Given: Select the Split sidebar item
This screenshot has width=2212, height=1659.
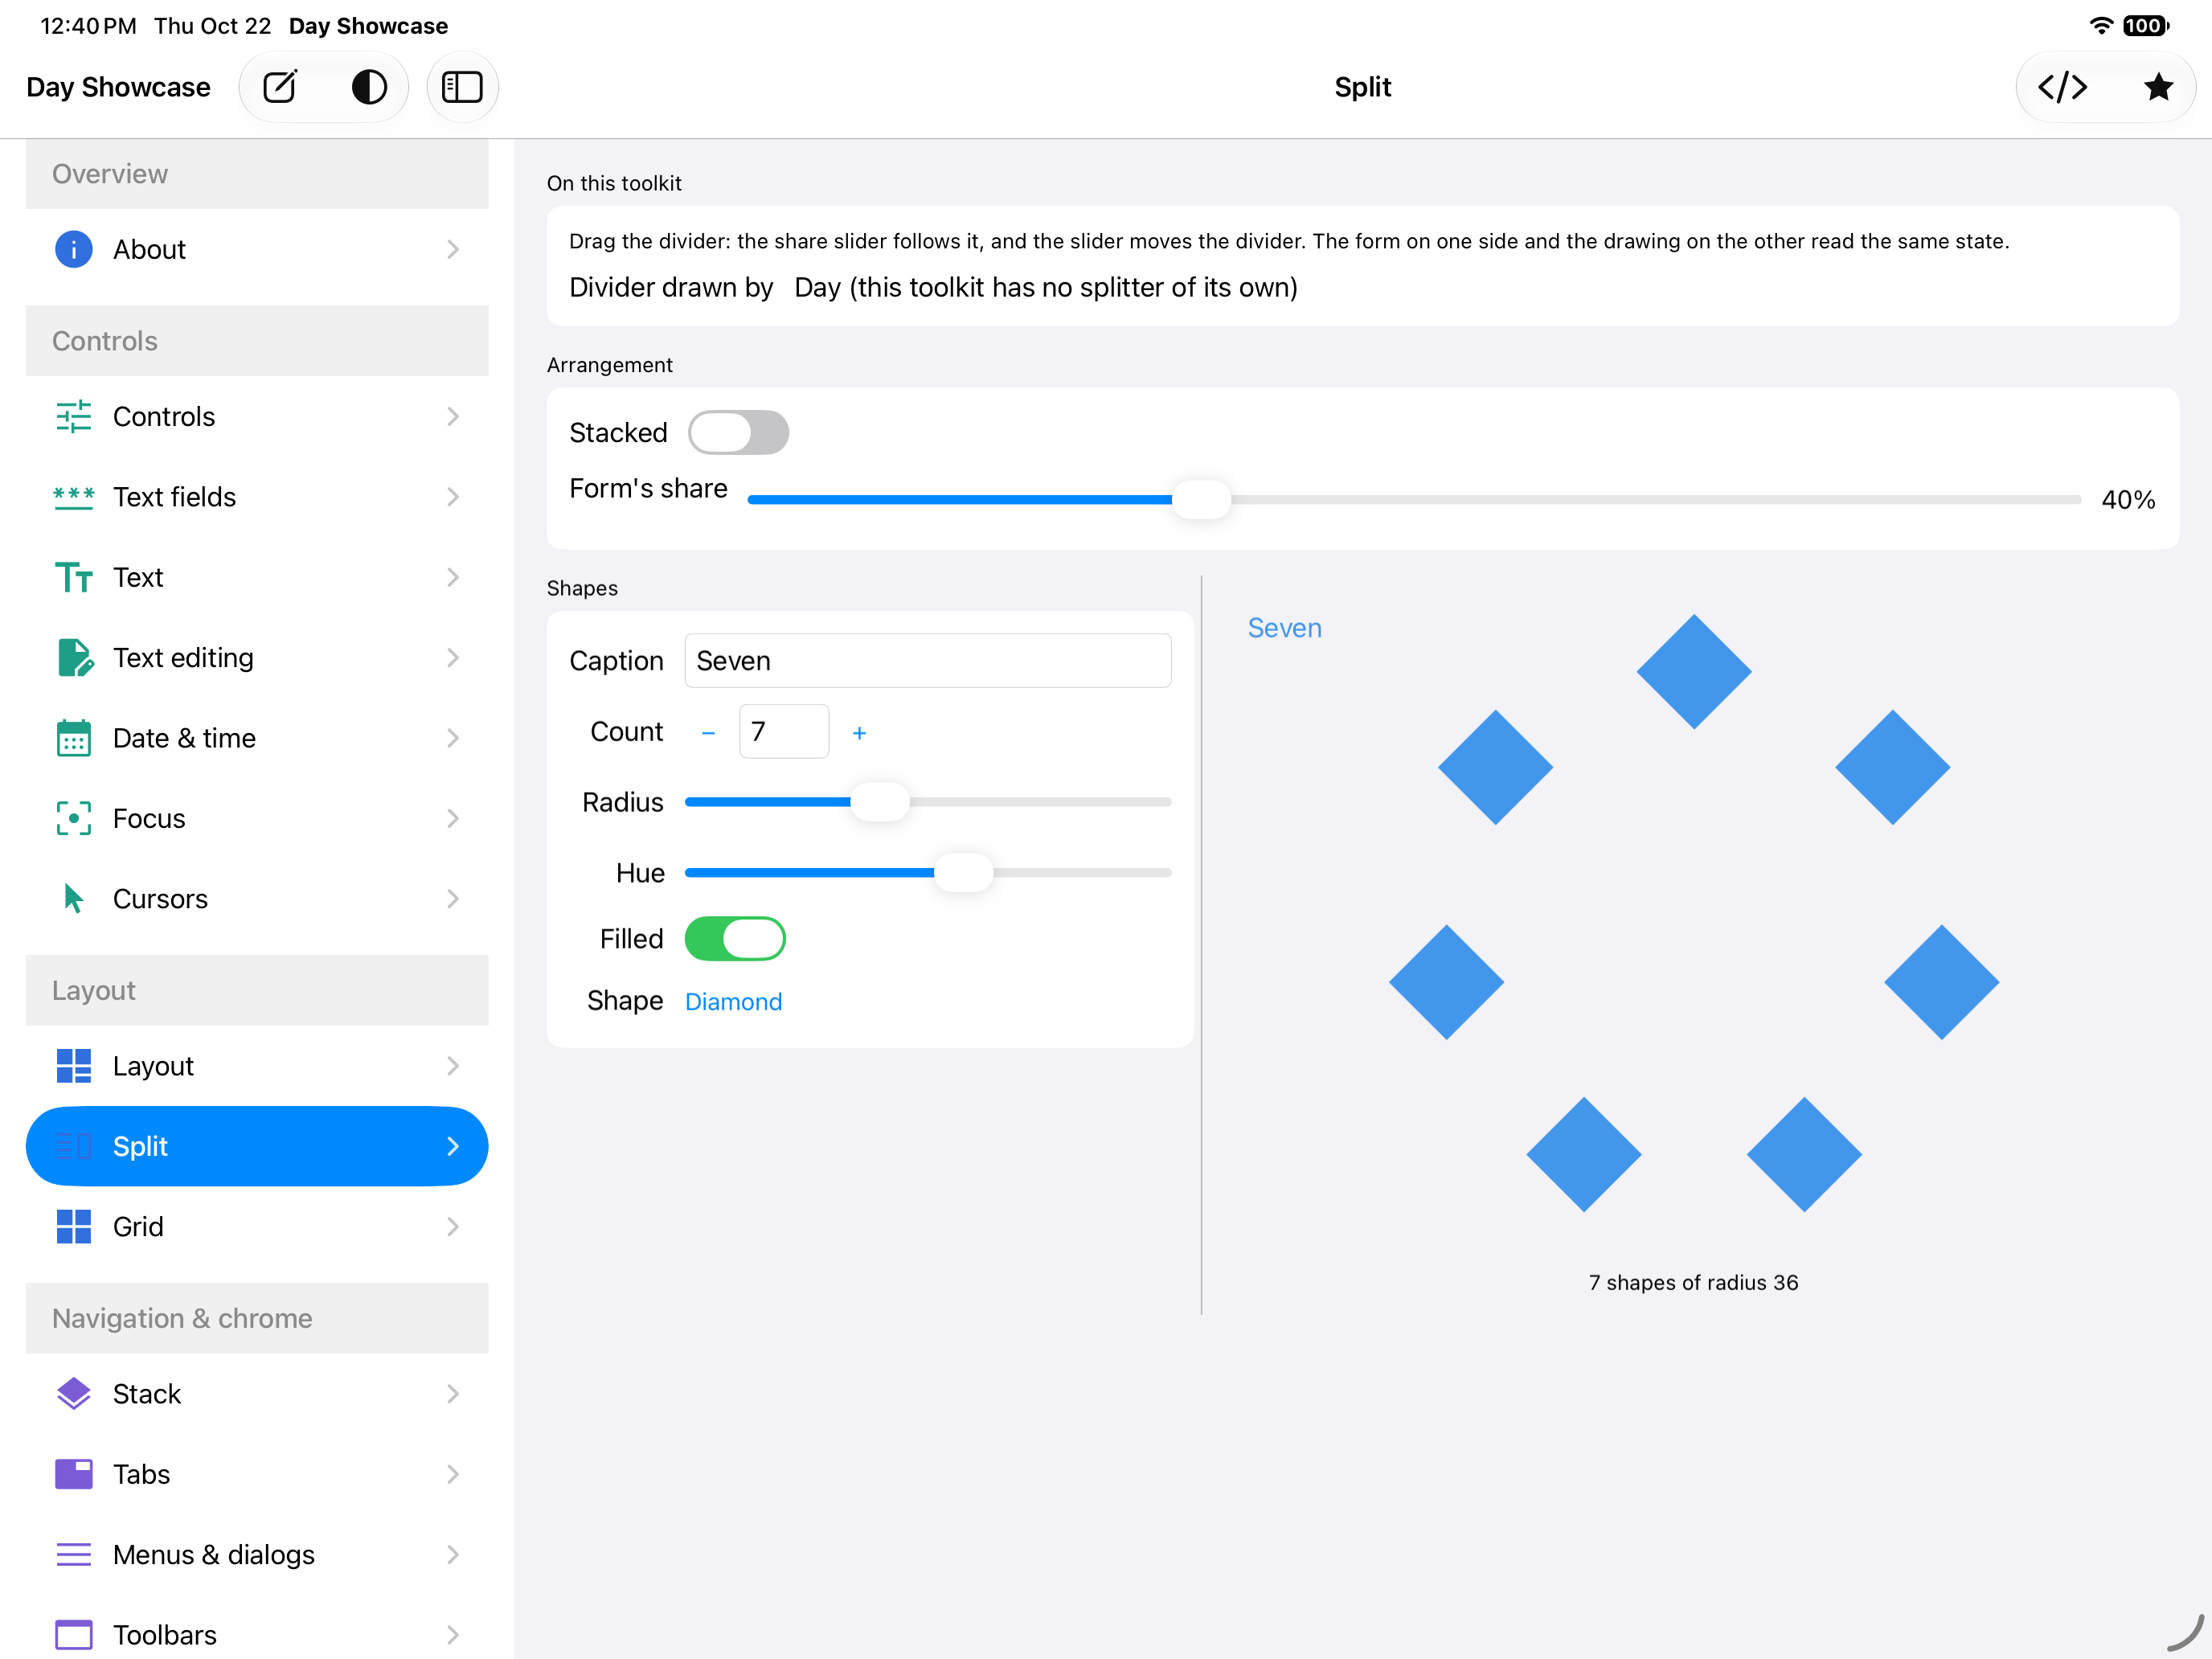Looking at the screenshot, I should pyautogui.click(x=257, y=1146).
